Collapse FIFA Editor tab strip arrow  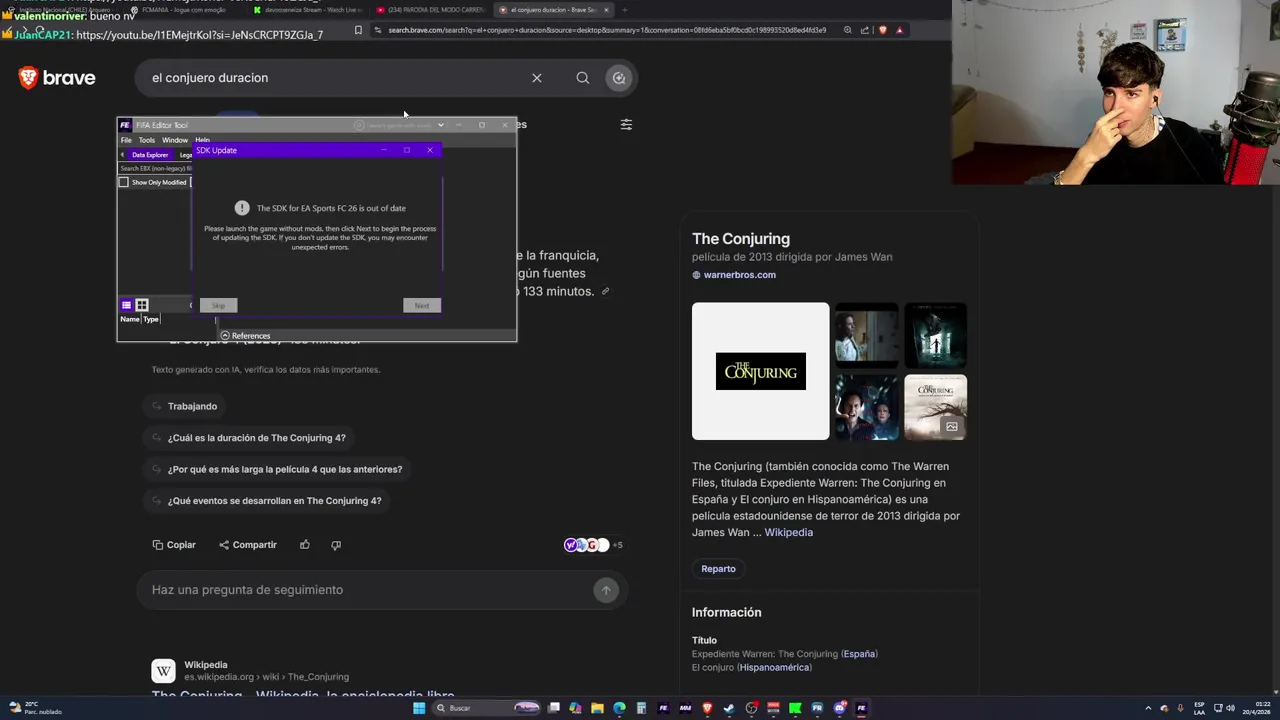tap(122, 155)
